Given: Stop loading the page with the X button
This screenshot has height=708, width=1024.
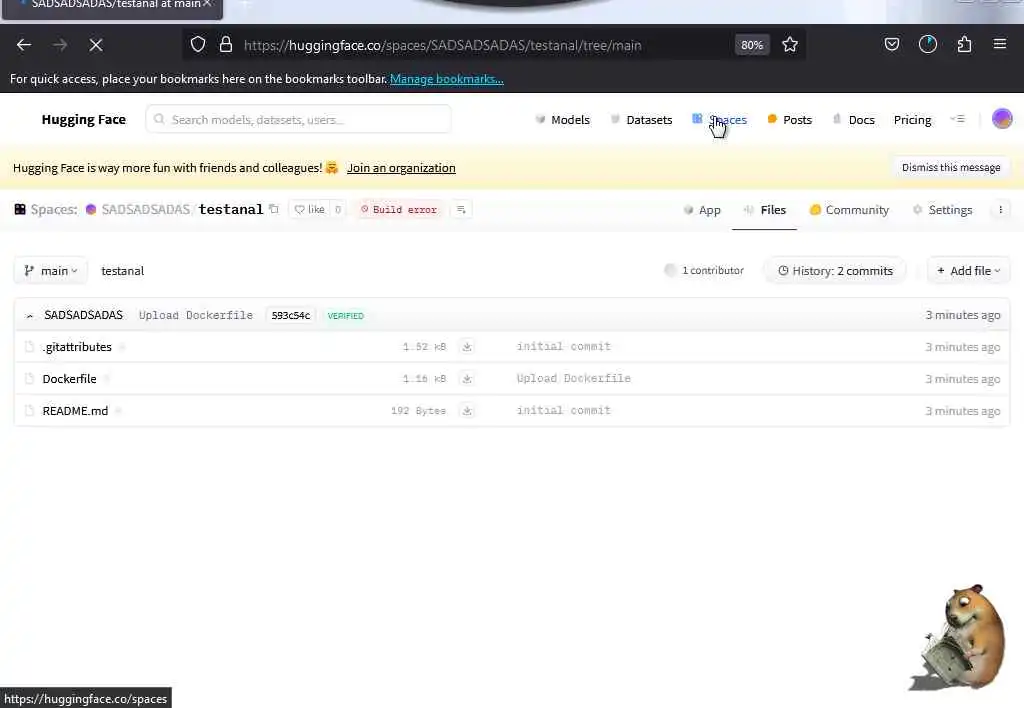Looking at the screenshot, I should (x=96, y=45).
